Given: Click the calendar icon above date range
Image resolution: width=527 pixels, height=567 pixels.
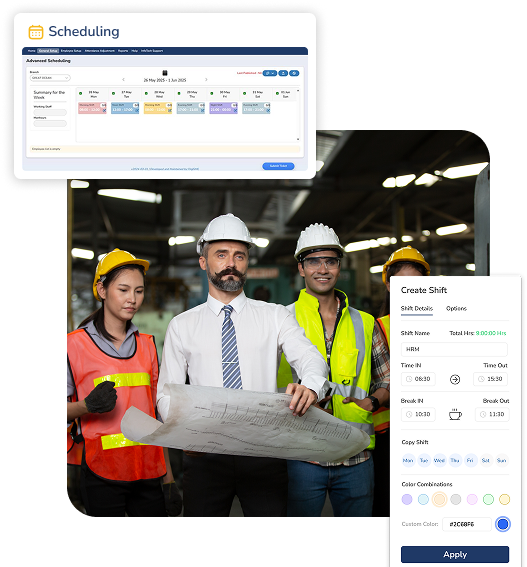Looking at the screenshot, I should pyautogui.click(x=165, y=73).
